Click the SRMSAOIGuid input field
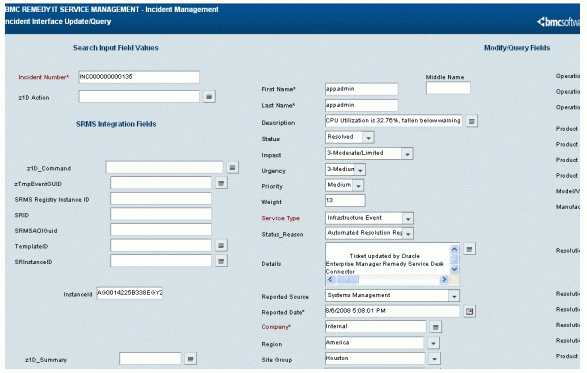Viewport: 587px width, 373px height. click(161, 230)
